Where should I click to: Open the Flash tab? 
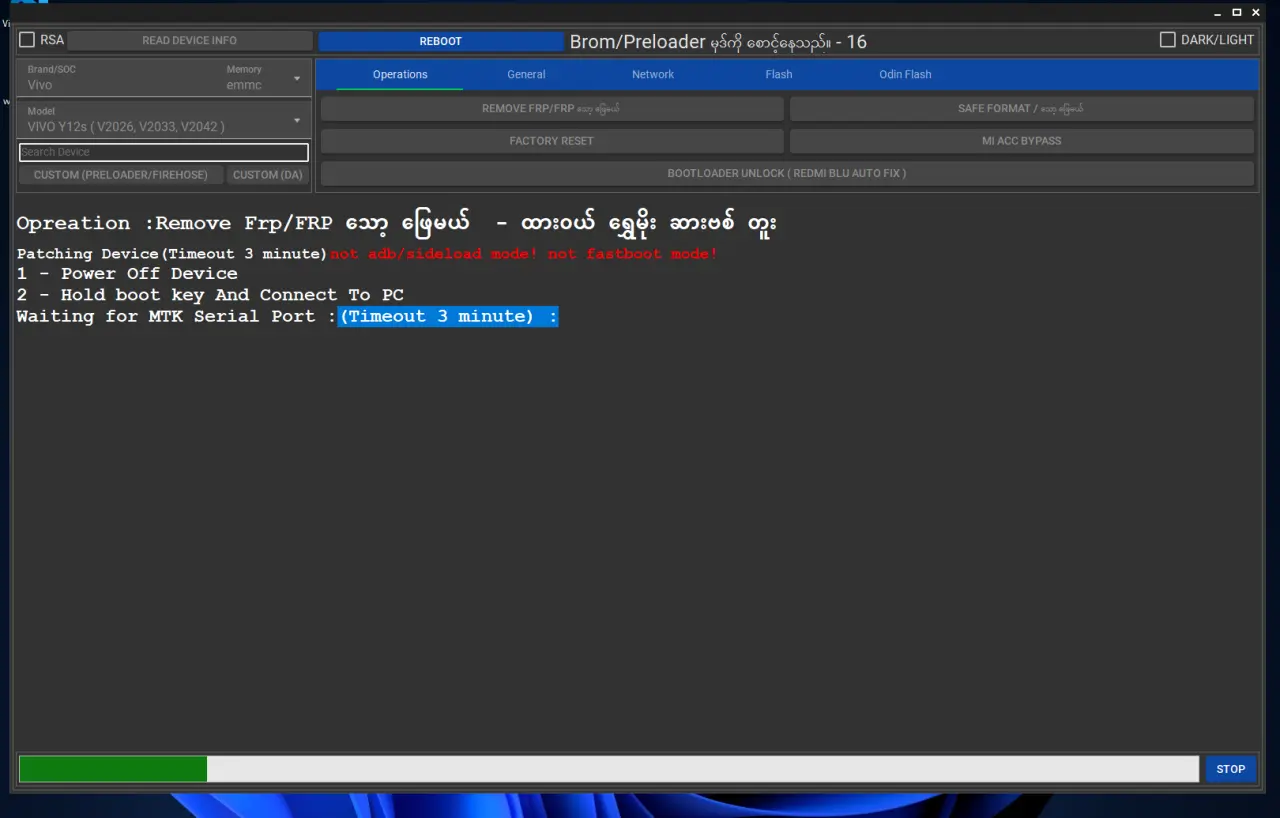(779, 75)
